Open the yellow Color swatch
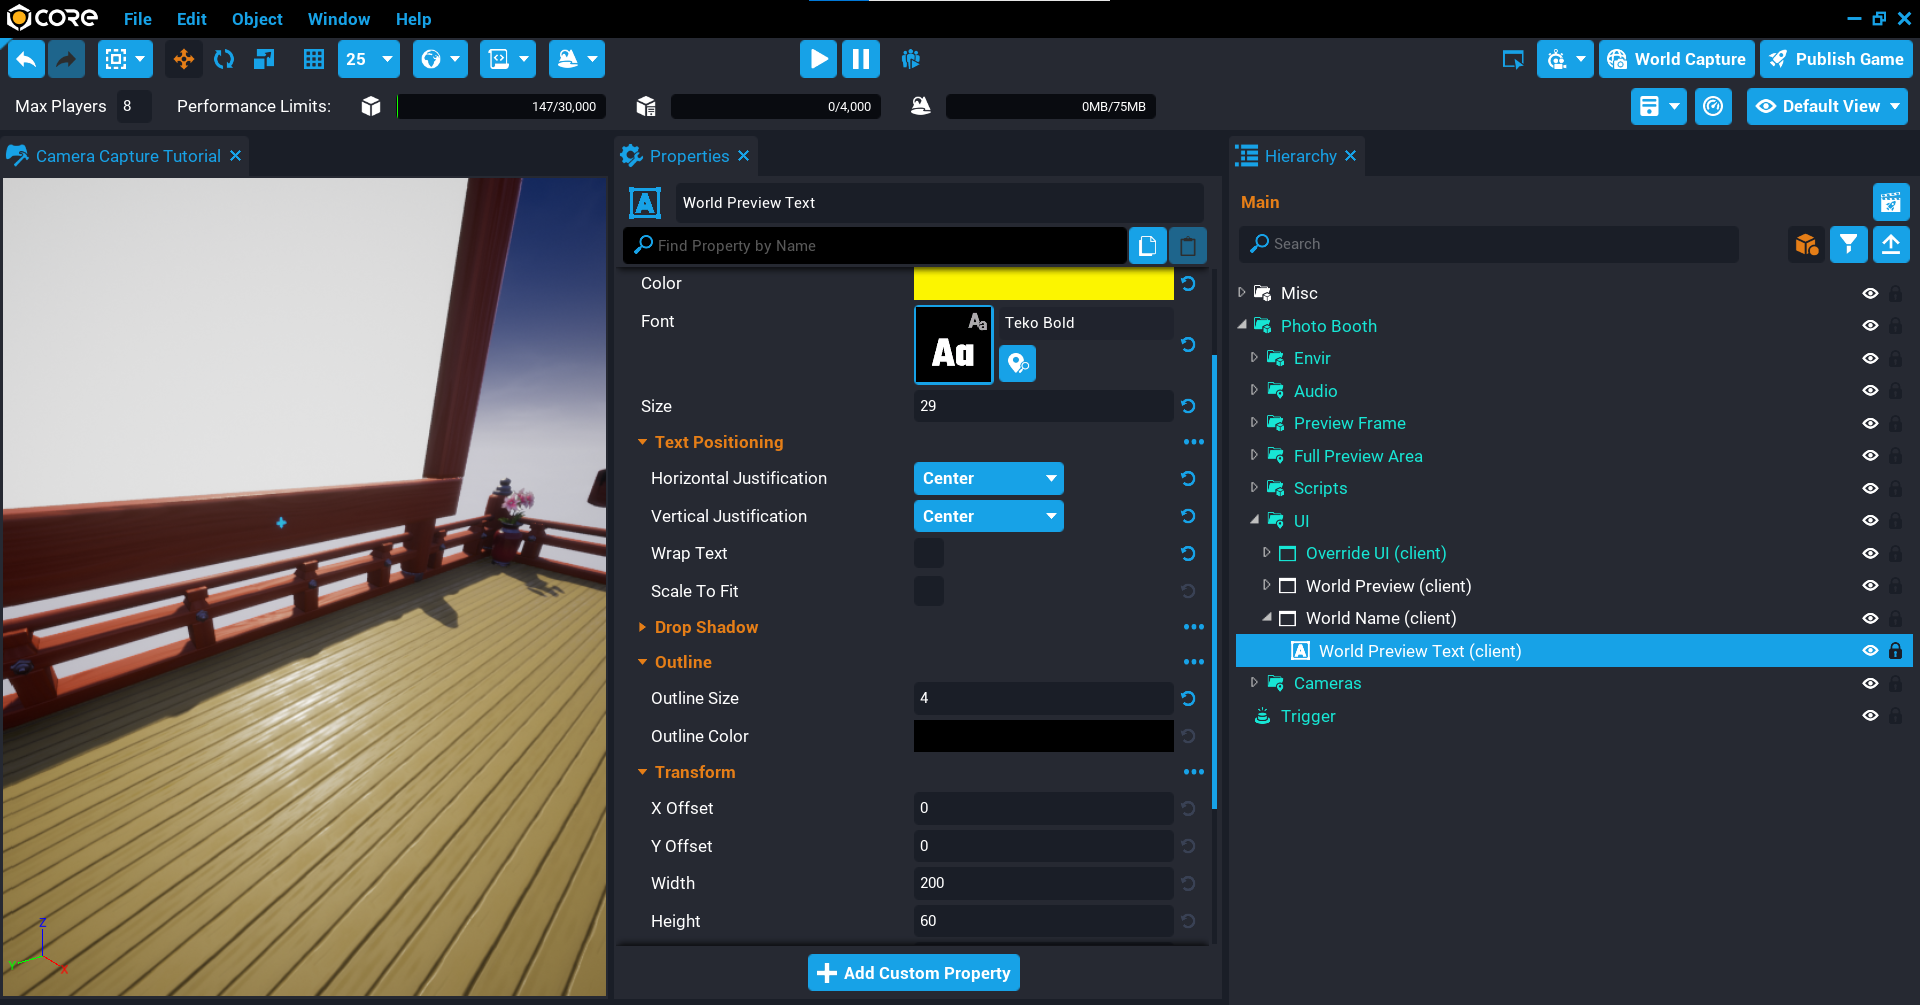 1043,284
